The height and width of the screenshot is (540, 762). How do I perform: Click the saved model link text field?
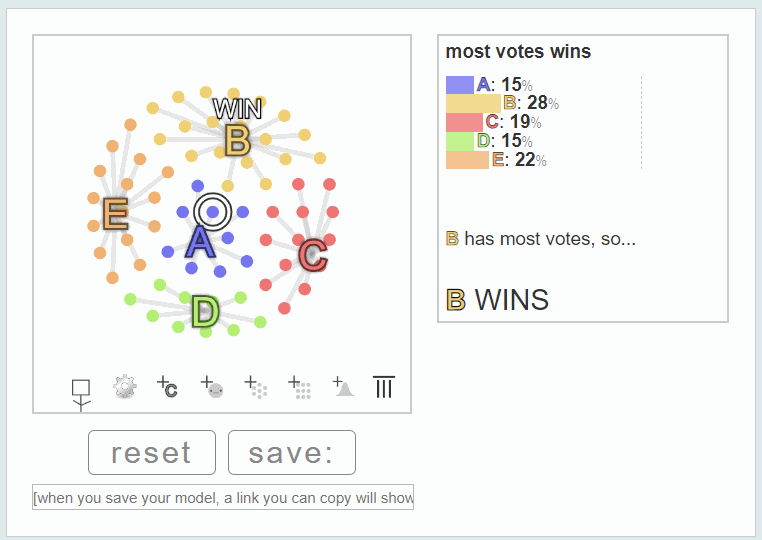[223, 498]
